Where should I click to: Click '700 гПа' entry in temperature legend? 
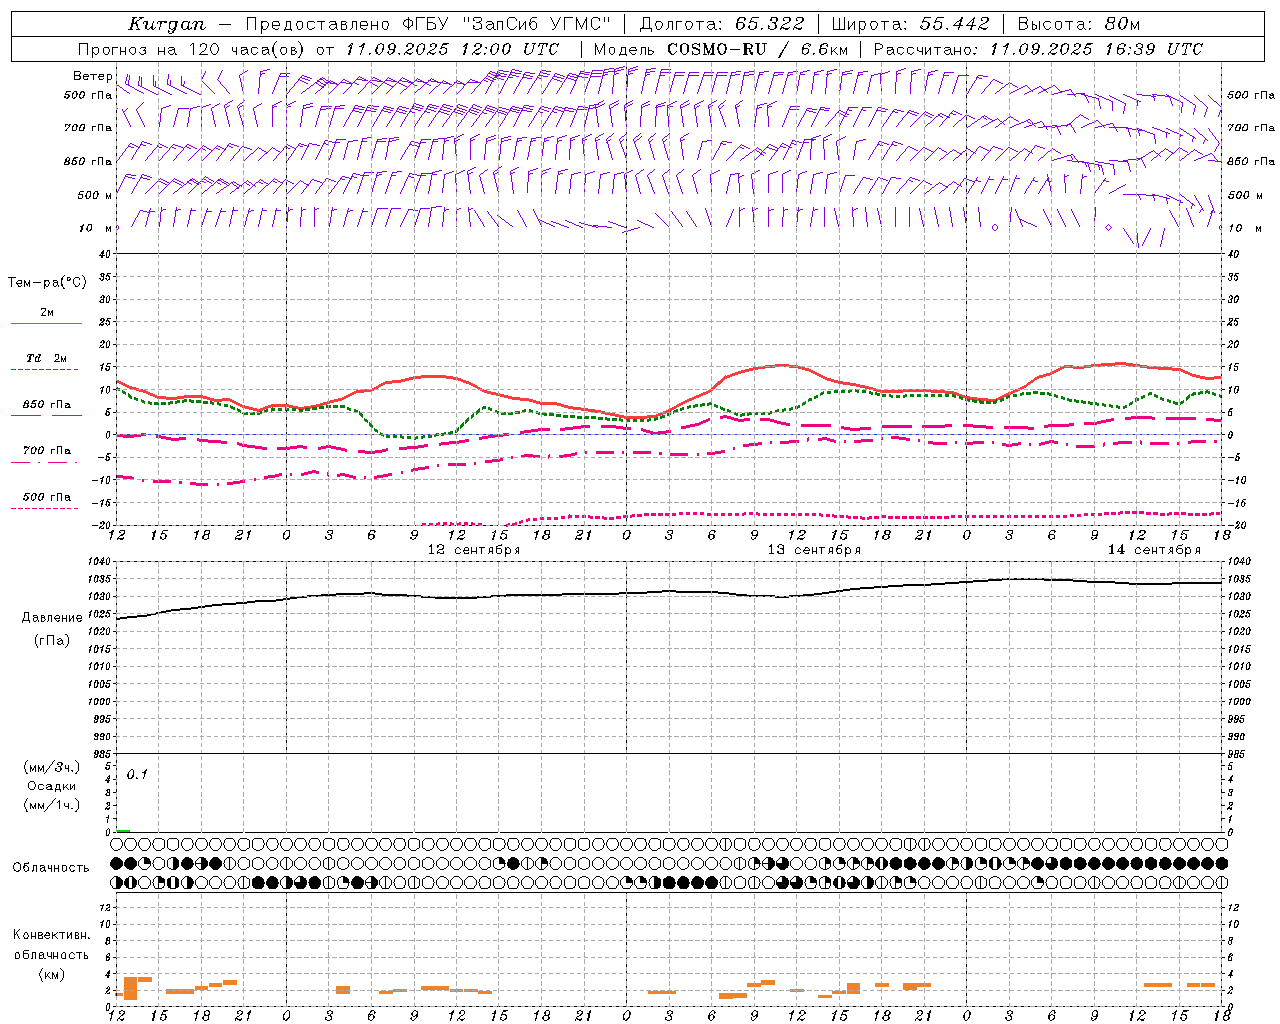click(x=47, y=451)
